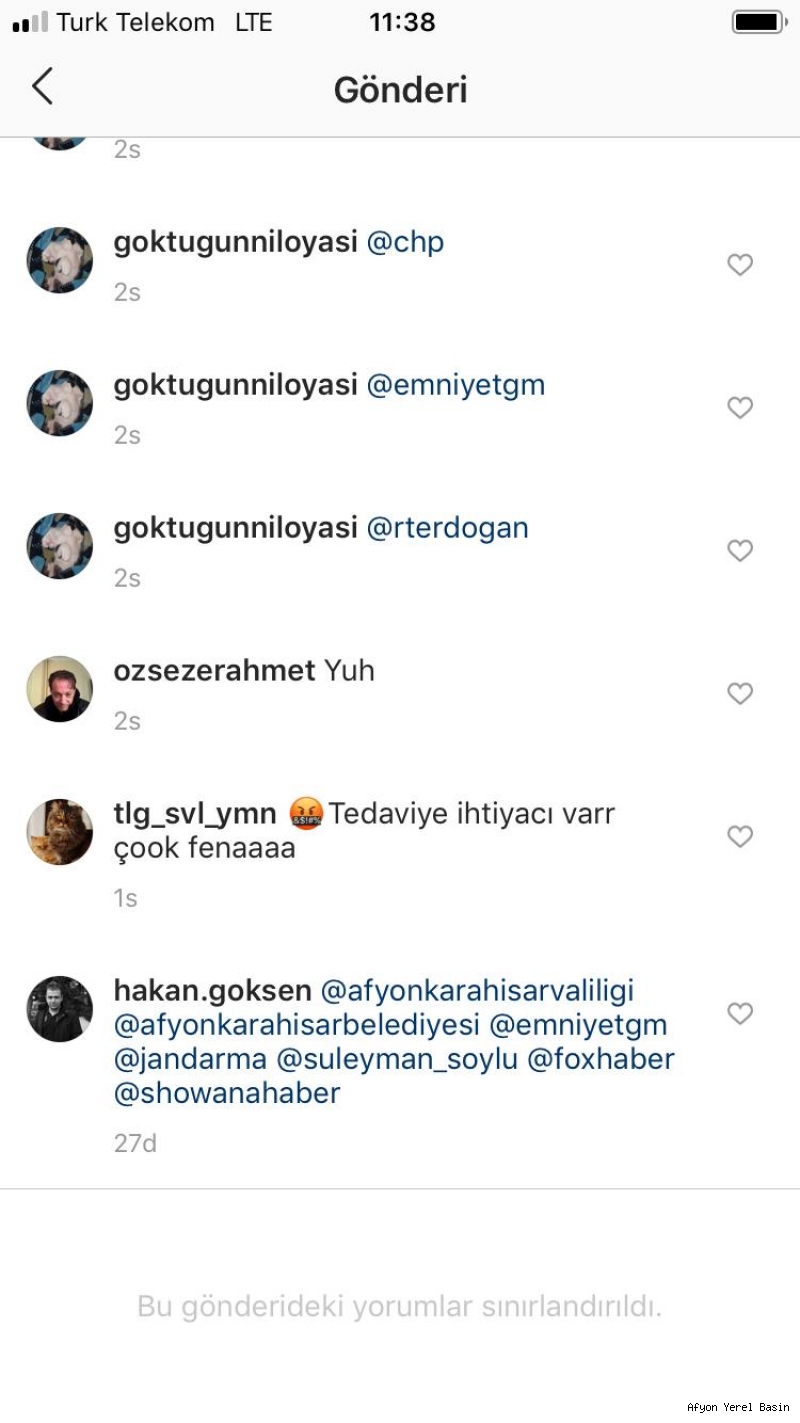
Task: Open tlg_svl_ymn's cat profile picture
Action: (60, 832)
